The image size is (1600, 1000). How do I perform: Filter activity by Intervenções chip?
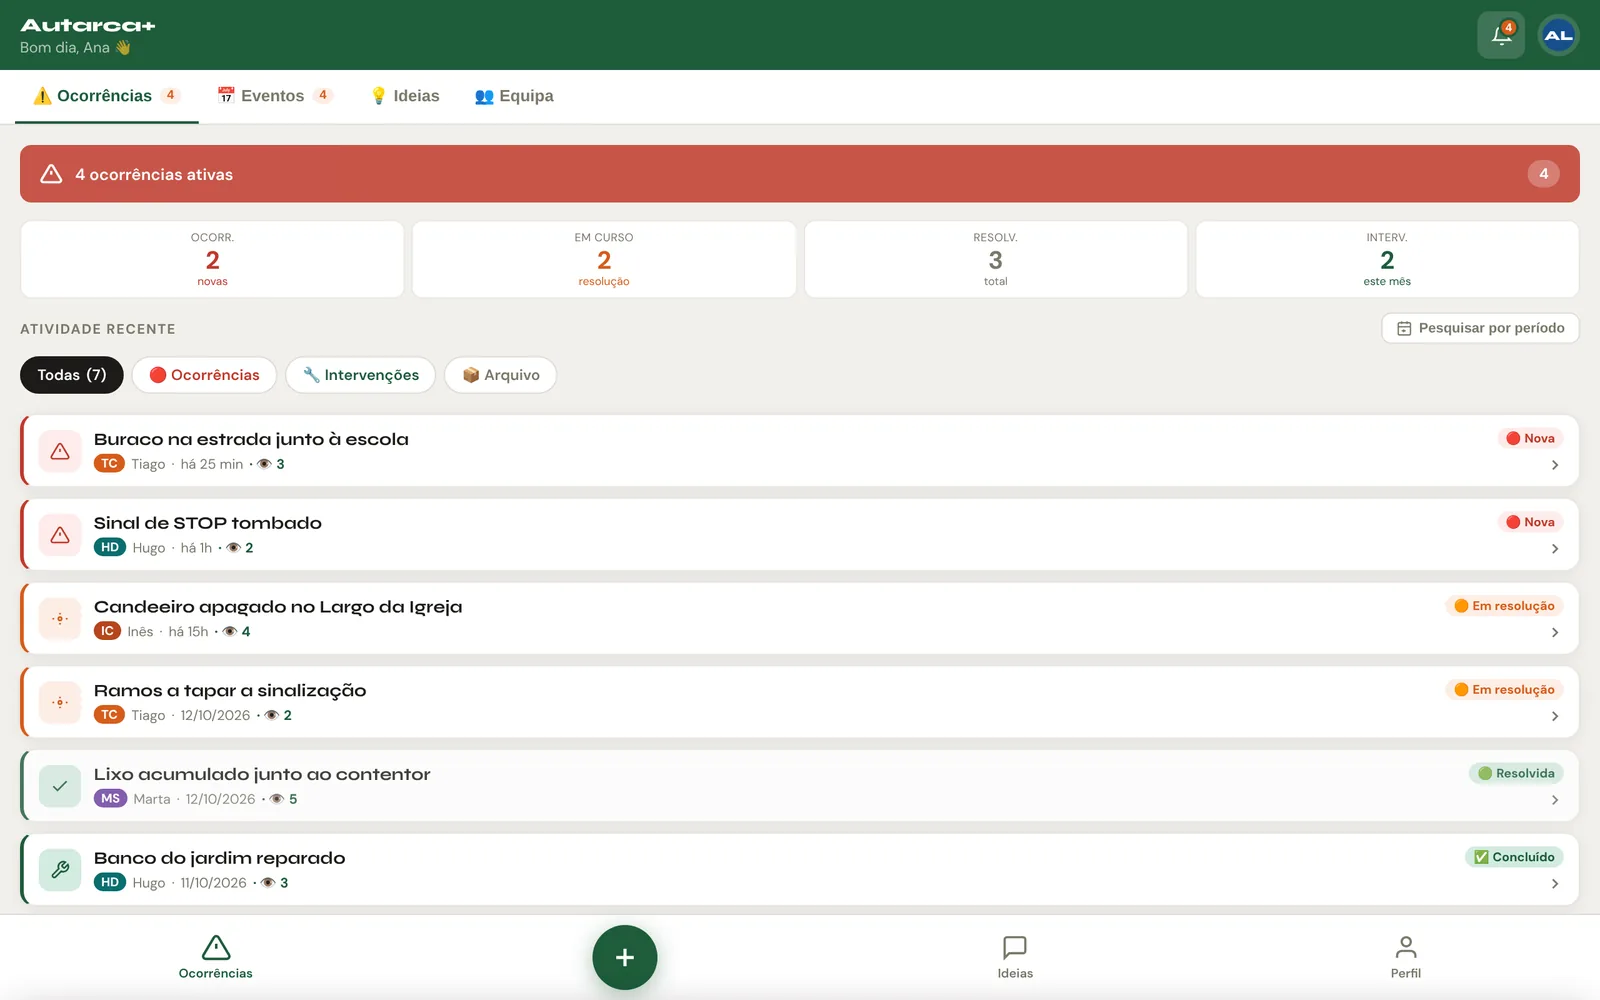[361, 375]
